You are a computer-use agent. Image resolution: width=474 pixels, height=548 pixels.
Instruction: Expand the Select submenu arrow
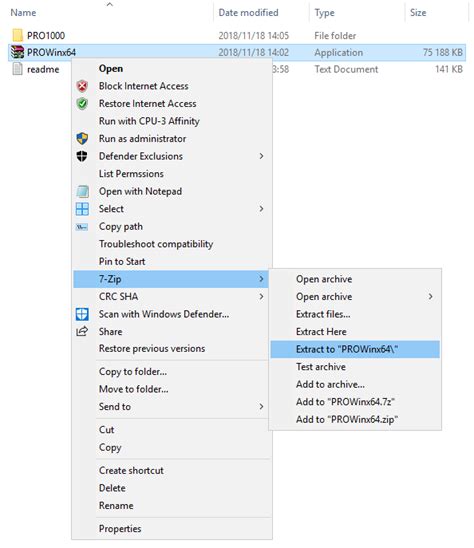261,209
